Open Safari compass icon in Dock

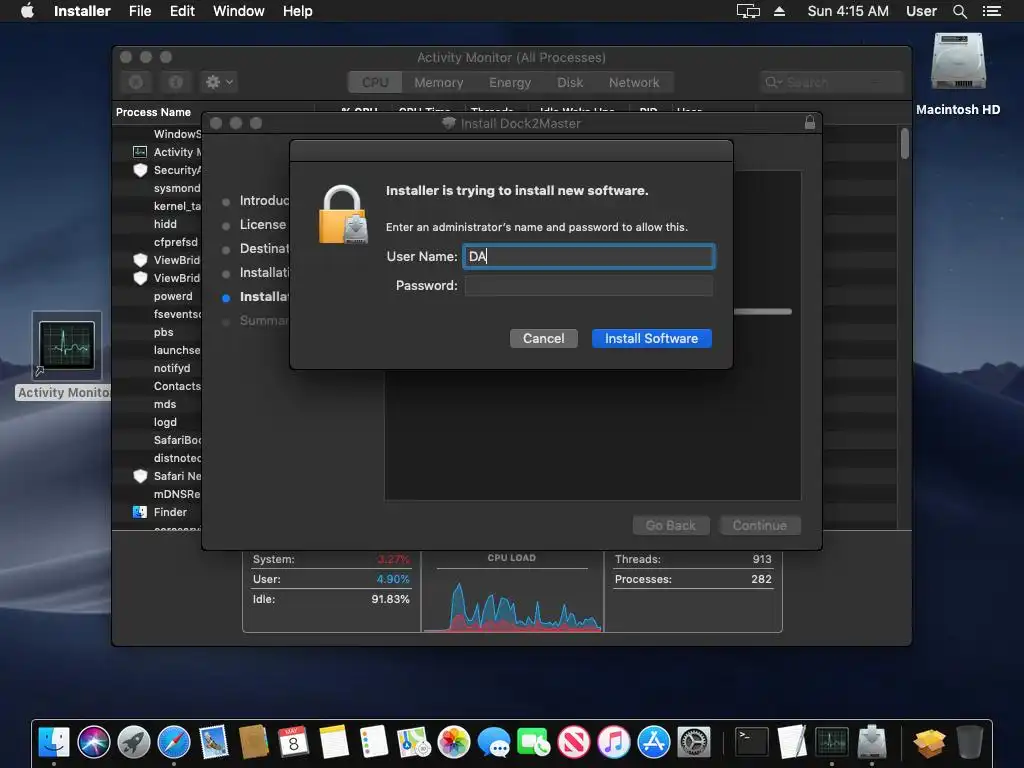pos(174,743)
